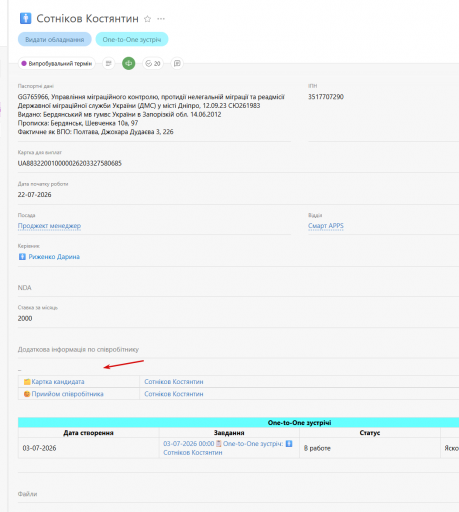The image size is (459, 512).
Task: Click the folder icon beside Картка кандидата
Action: pos(27,382)
